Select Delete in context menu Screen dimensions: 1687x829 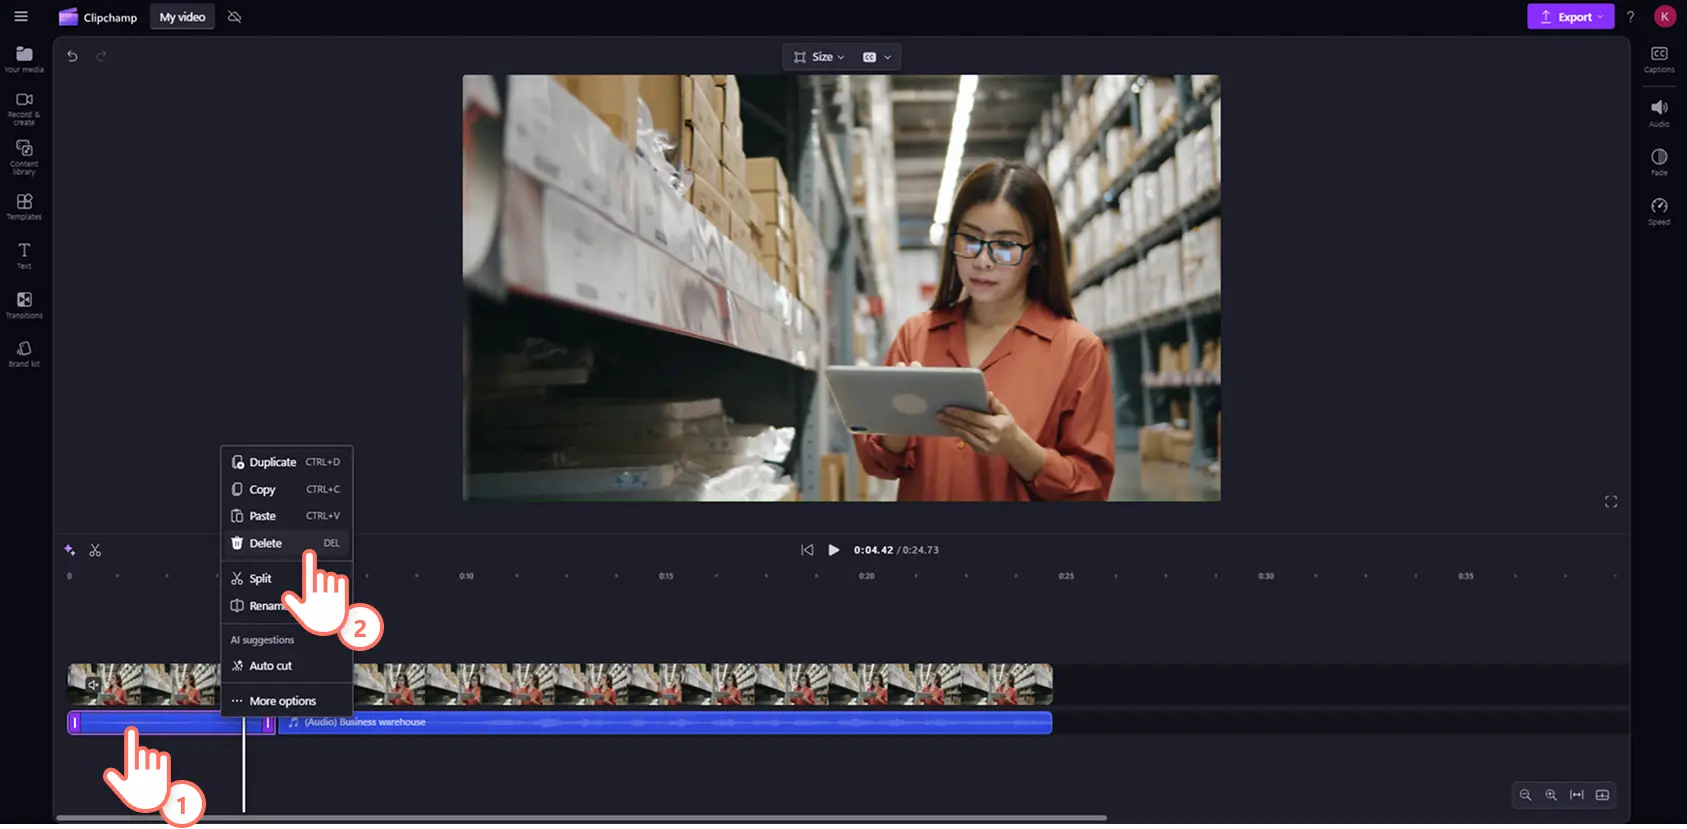pos(286,543)
